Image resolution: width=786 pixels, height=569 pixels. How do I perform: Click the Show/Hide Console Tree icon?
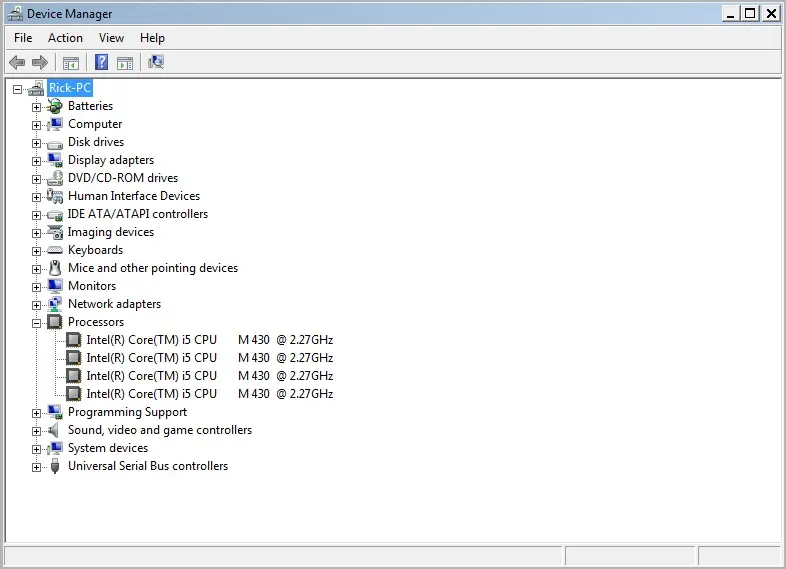(x=71, y=63)
